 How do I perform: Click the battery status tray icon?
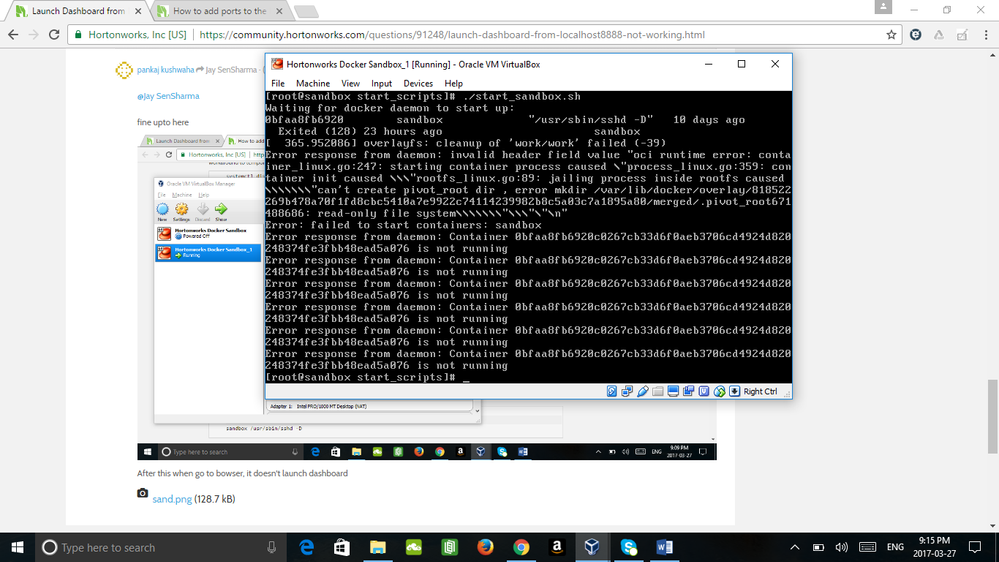pos(818,547)
